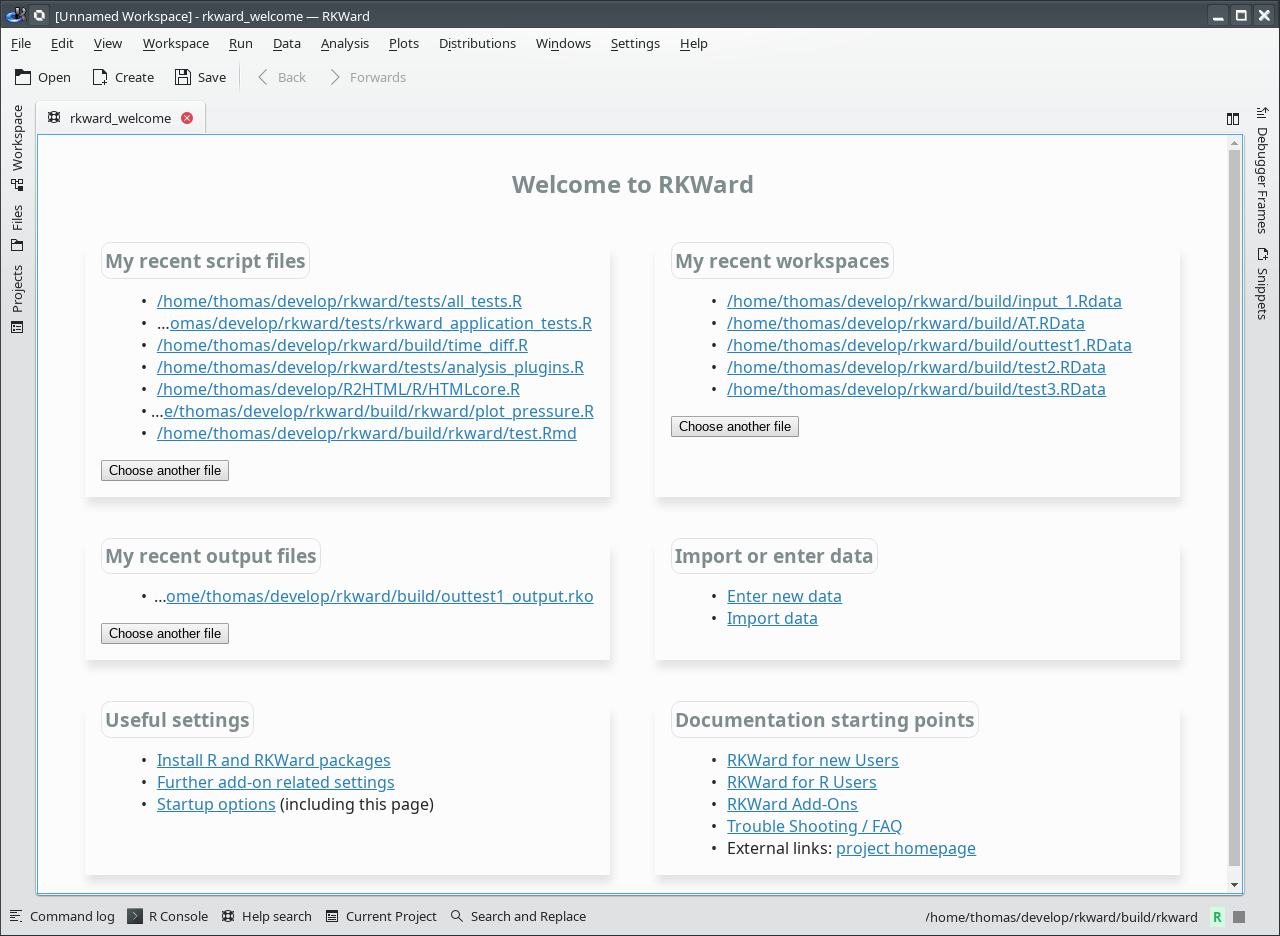Load workspace input_1.Rdata
This screenshot has height=936, width=1280.
(x=924, y=301)
